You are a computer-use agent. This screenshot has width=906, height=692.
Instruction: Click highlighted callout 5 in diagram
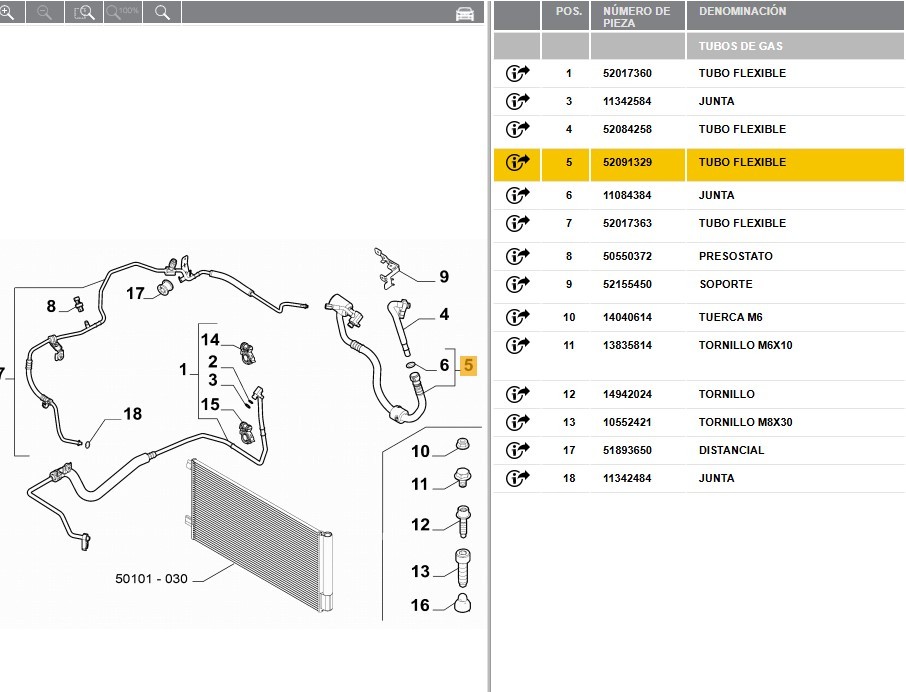point(469,365)
